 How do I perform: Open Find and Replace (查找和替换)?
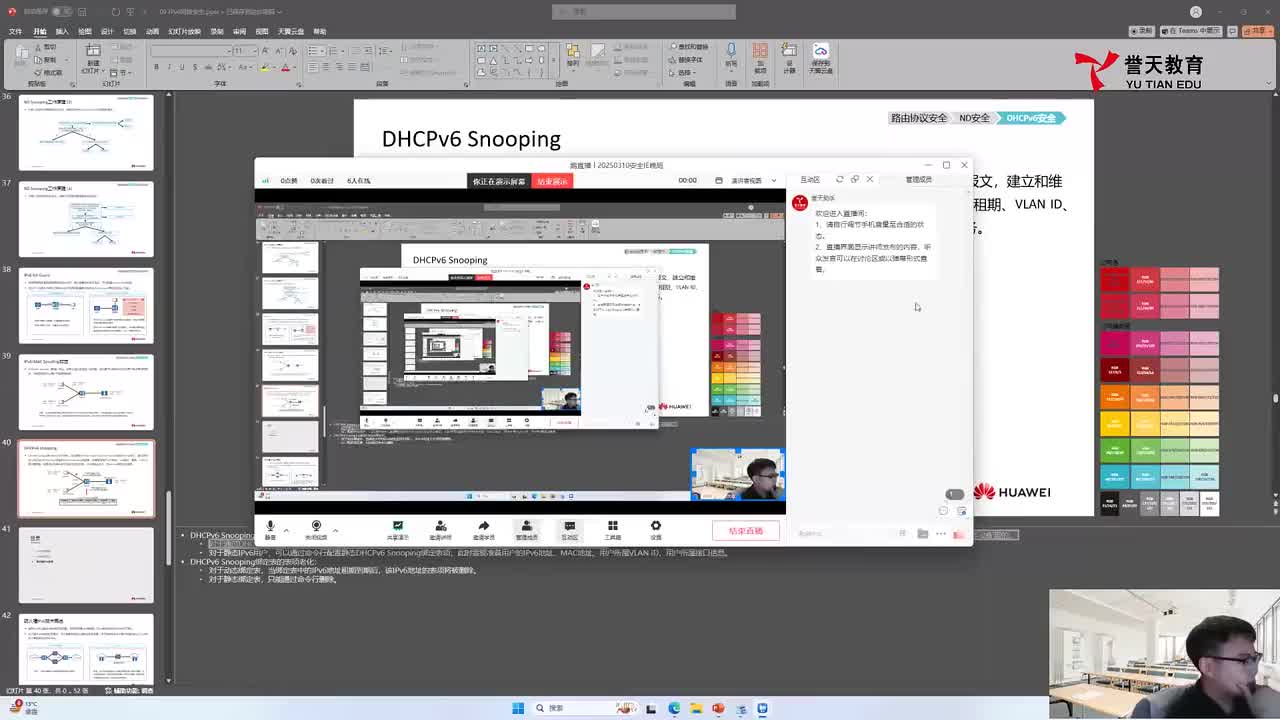691,47
